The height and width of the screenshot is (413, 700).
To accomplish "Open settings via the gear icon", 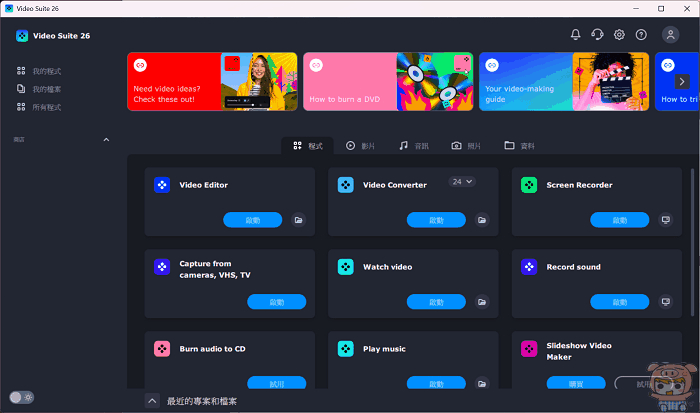I will 619,35.
